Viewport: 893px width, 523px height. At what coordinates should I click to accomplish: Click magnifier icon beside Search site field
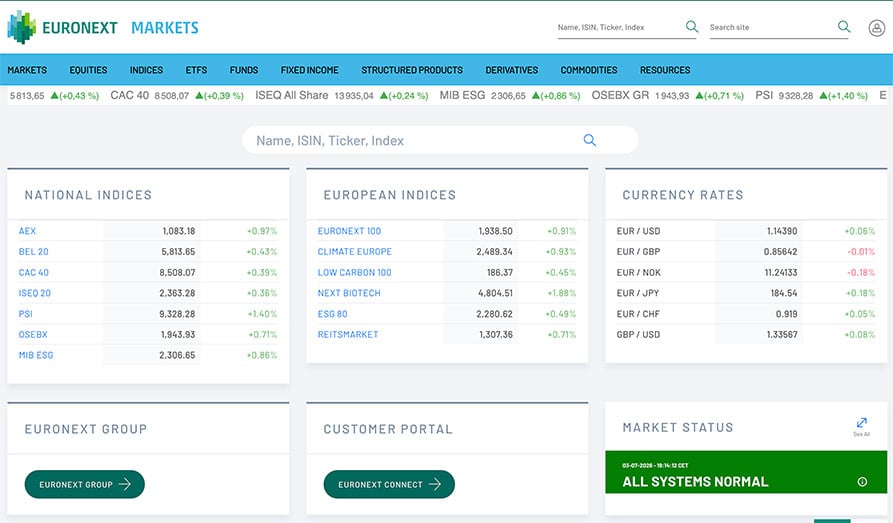[x=843, y=26]
